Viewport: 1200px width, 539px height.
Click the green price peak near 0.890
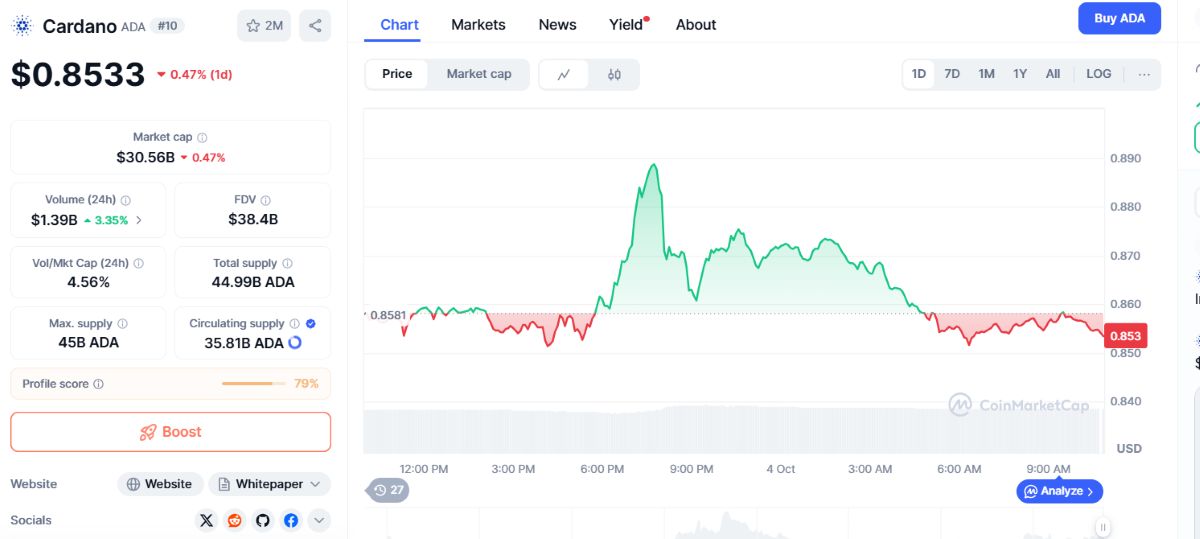pos(654,166)
